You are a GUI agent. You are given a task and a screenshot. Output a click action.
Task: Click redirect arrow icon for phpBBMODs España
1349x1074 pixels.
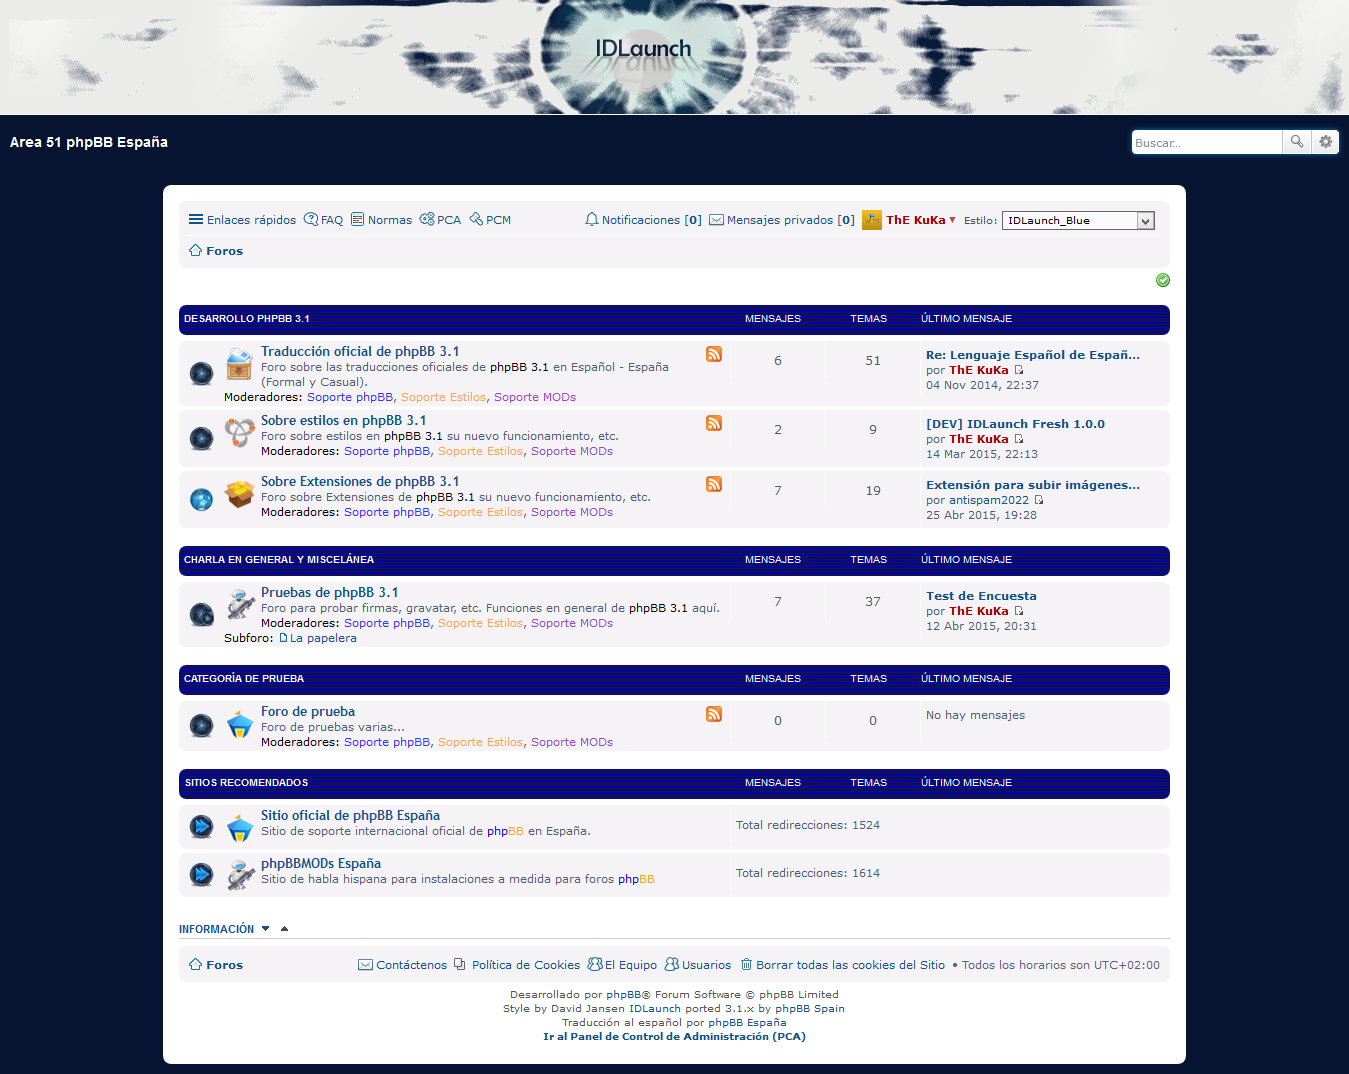click(x=201, y=874)
